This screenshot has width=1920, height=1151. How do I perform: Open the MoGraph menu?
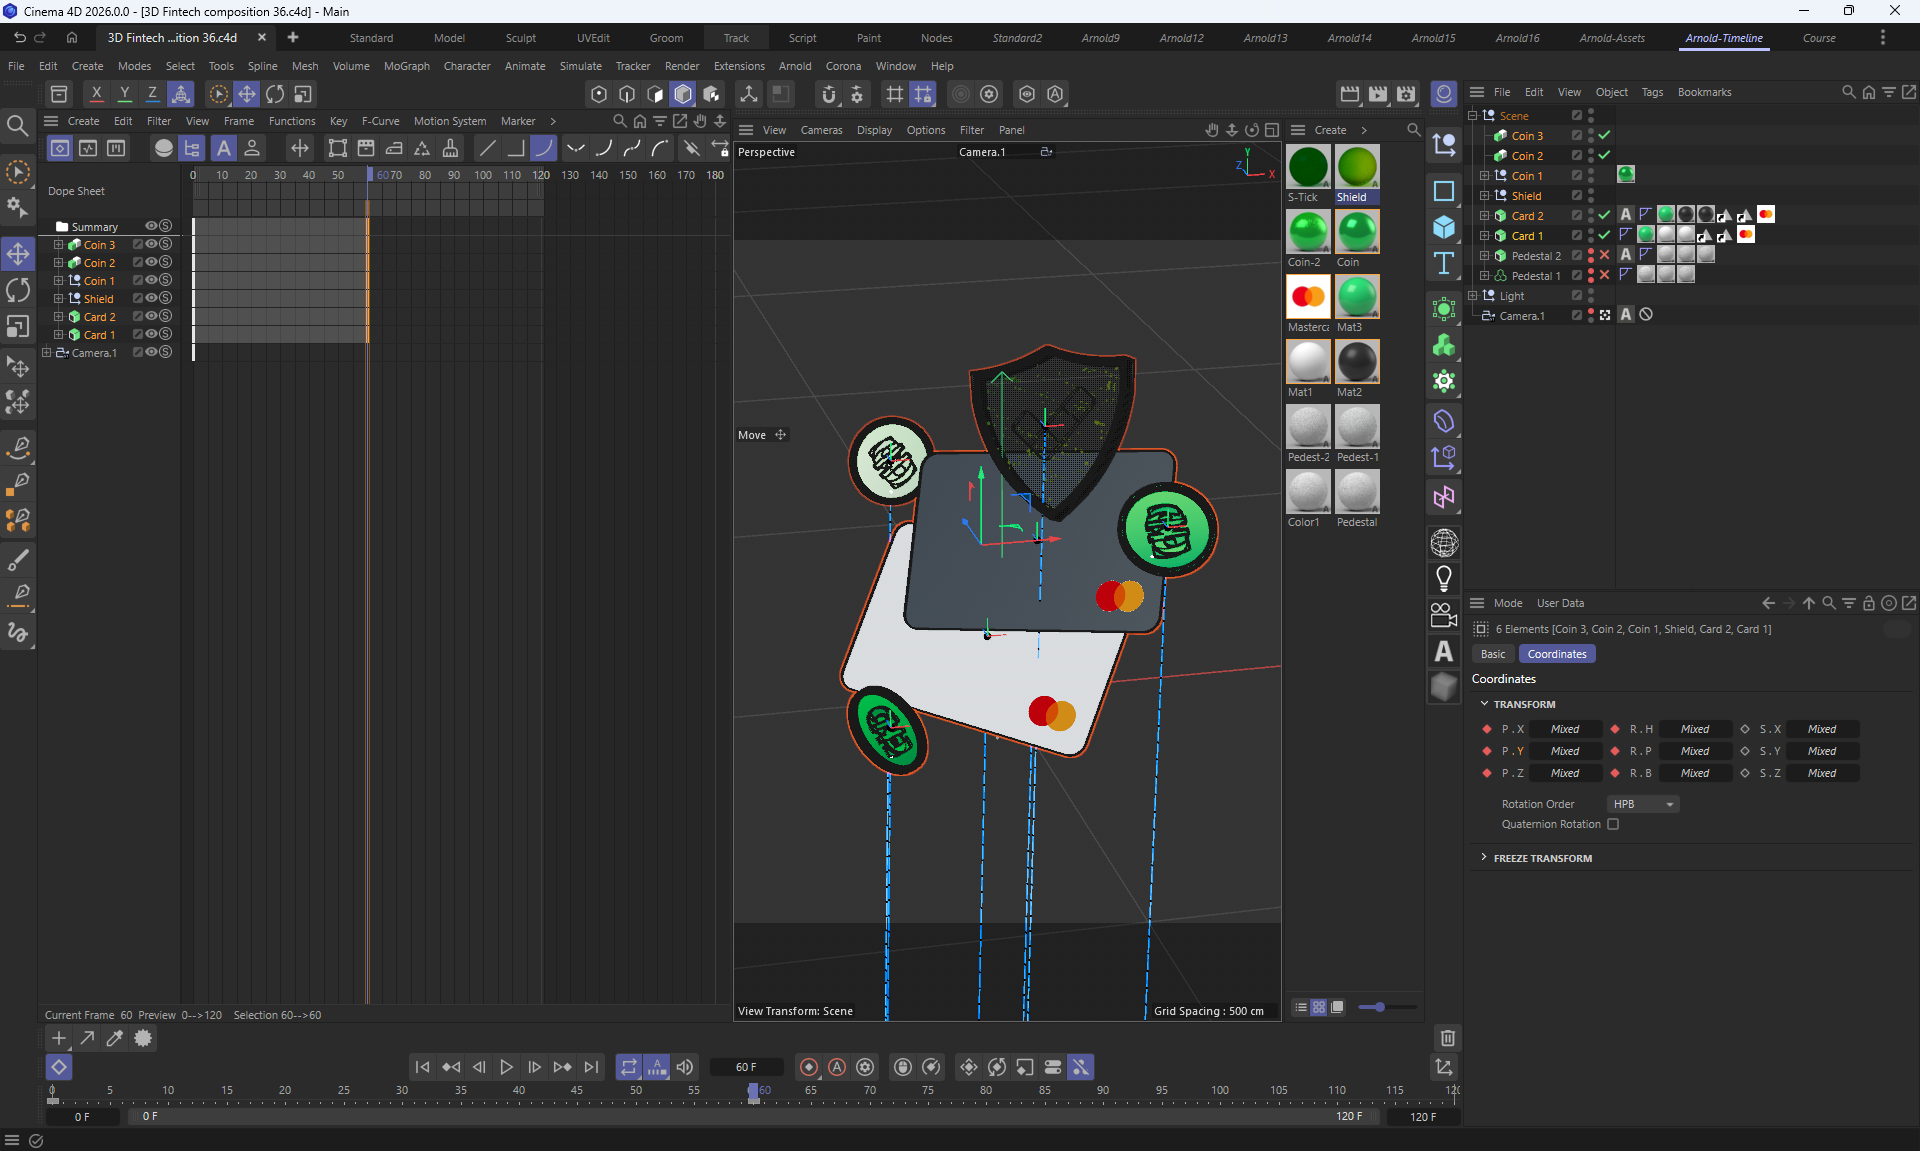[x=406, y=66]
